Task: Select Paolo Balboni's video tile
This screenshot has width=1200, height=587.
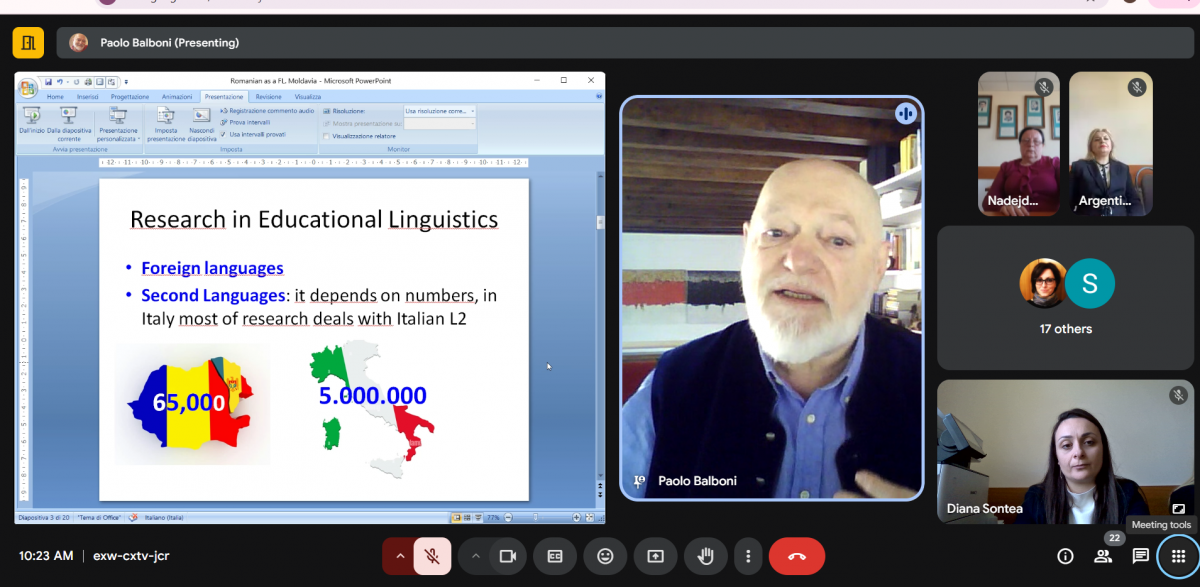Action: [770, 297]
